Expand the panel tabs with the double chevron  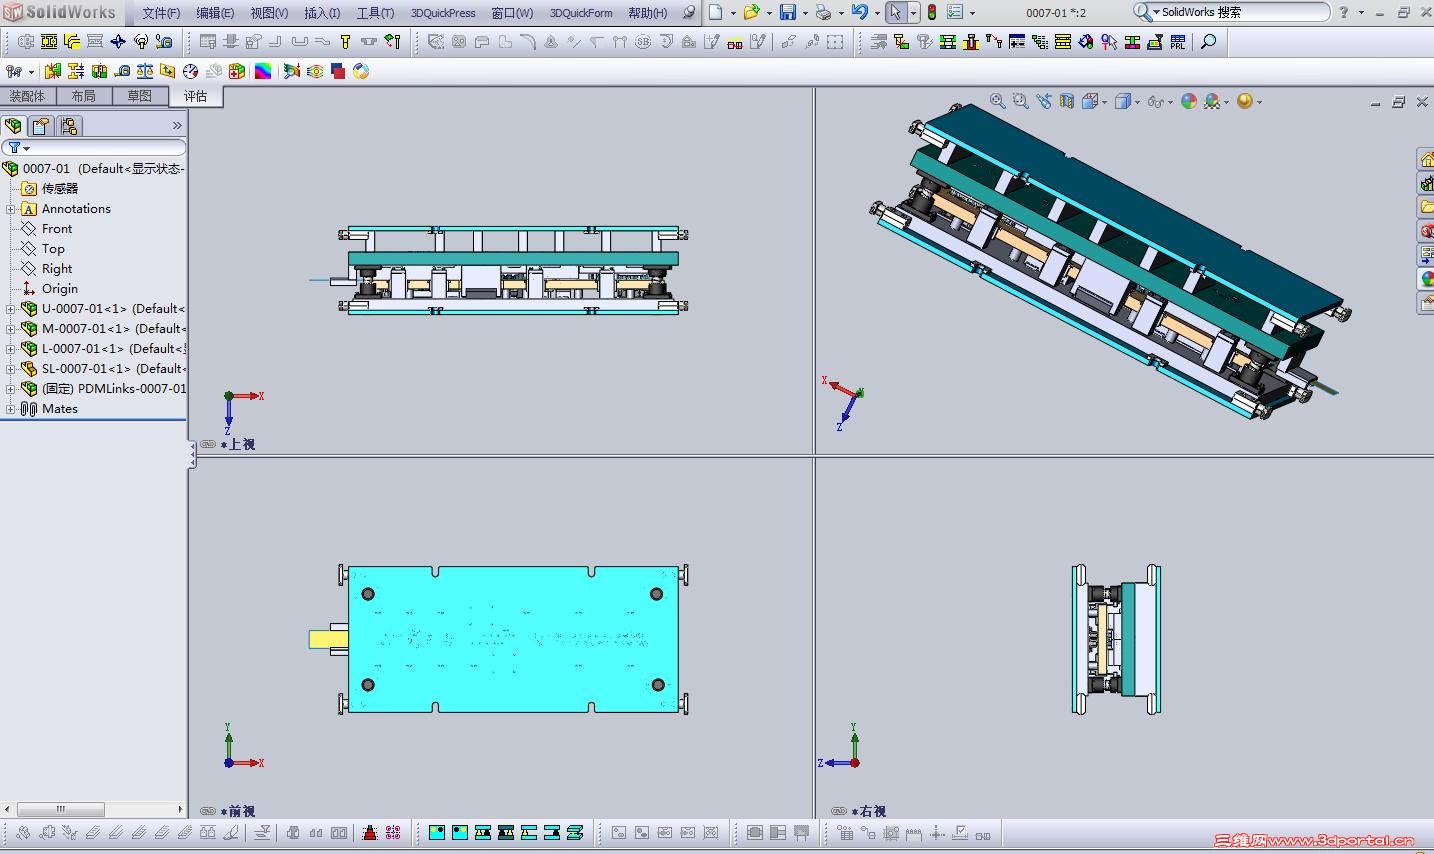177,126
